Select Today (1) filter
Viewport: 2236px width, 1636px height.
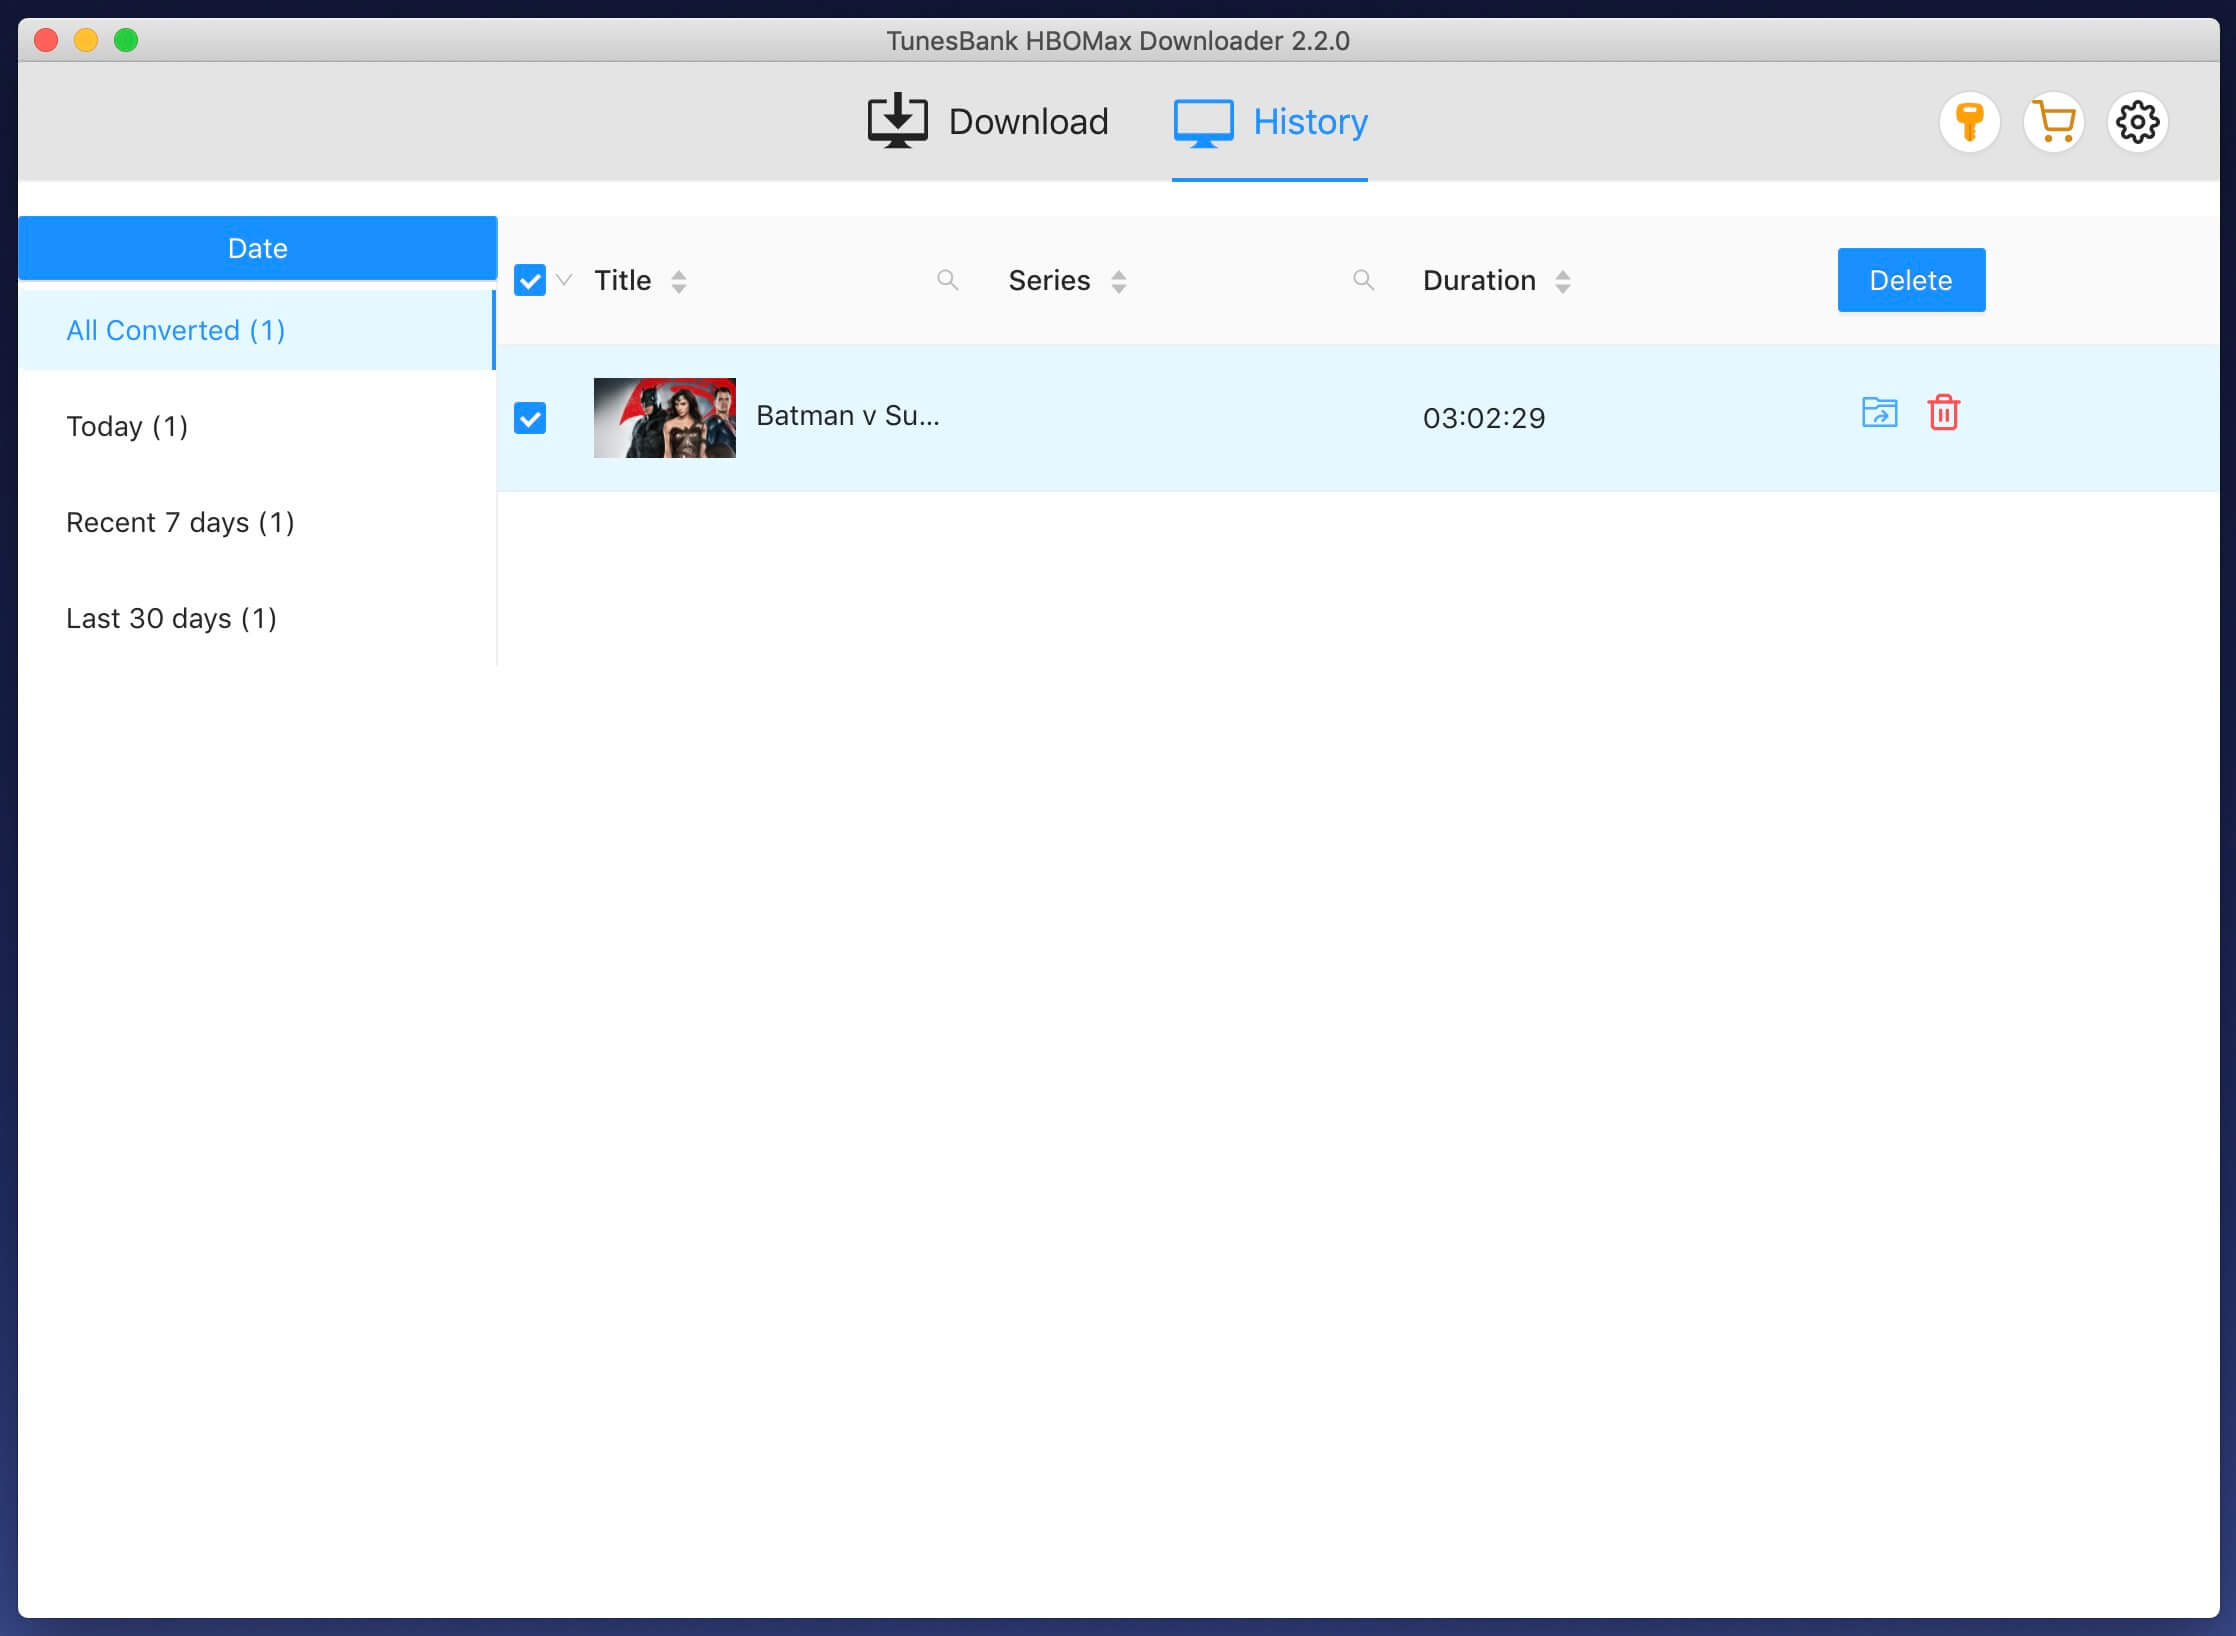(256, 426)
